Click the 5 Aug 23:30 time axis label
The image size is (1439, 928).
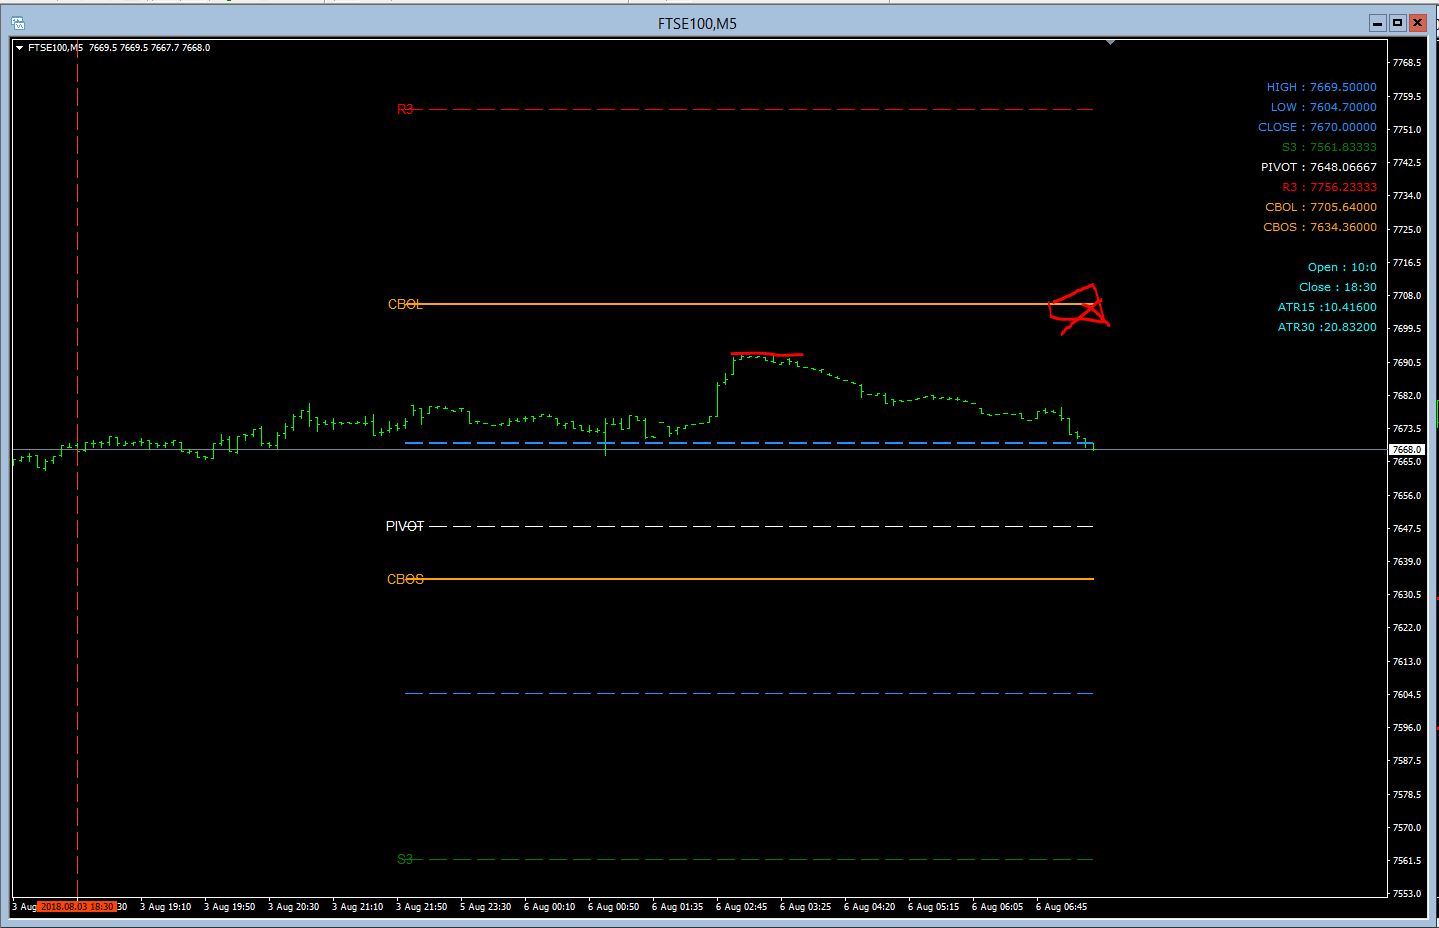pyautogui.click(x=485, y=907)
